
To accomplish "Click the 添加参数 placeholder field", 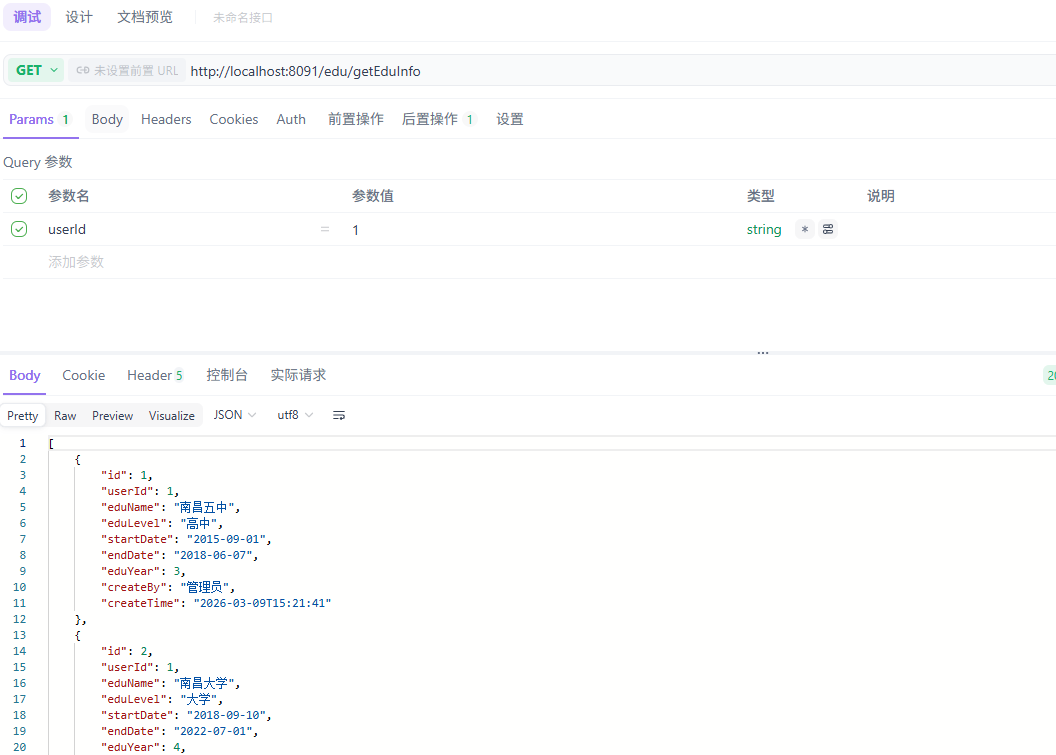I will click(x=76, y=262).
